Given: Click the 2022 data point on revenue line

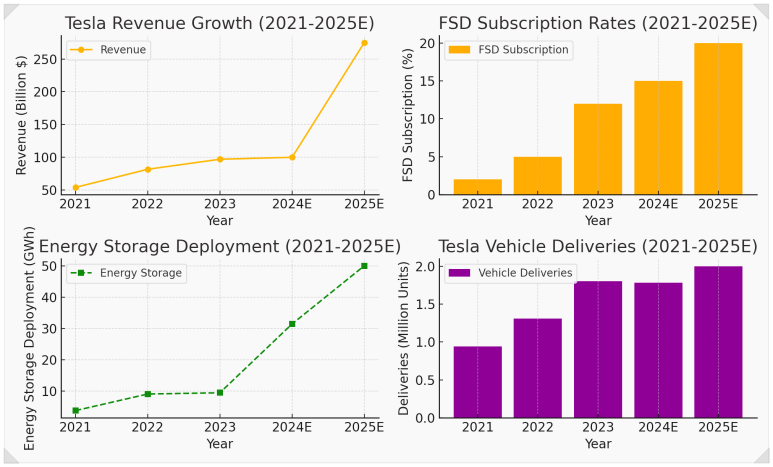Looking at the screenshot, I should click(147, 169).
